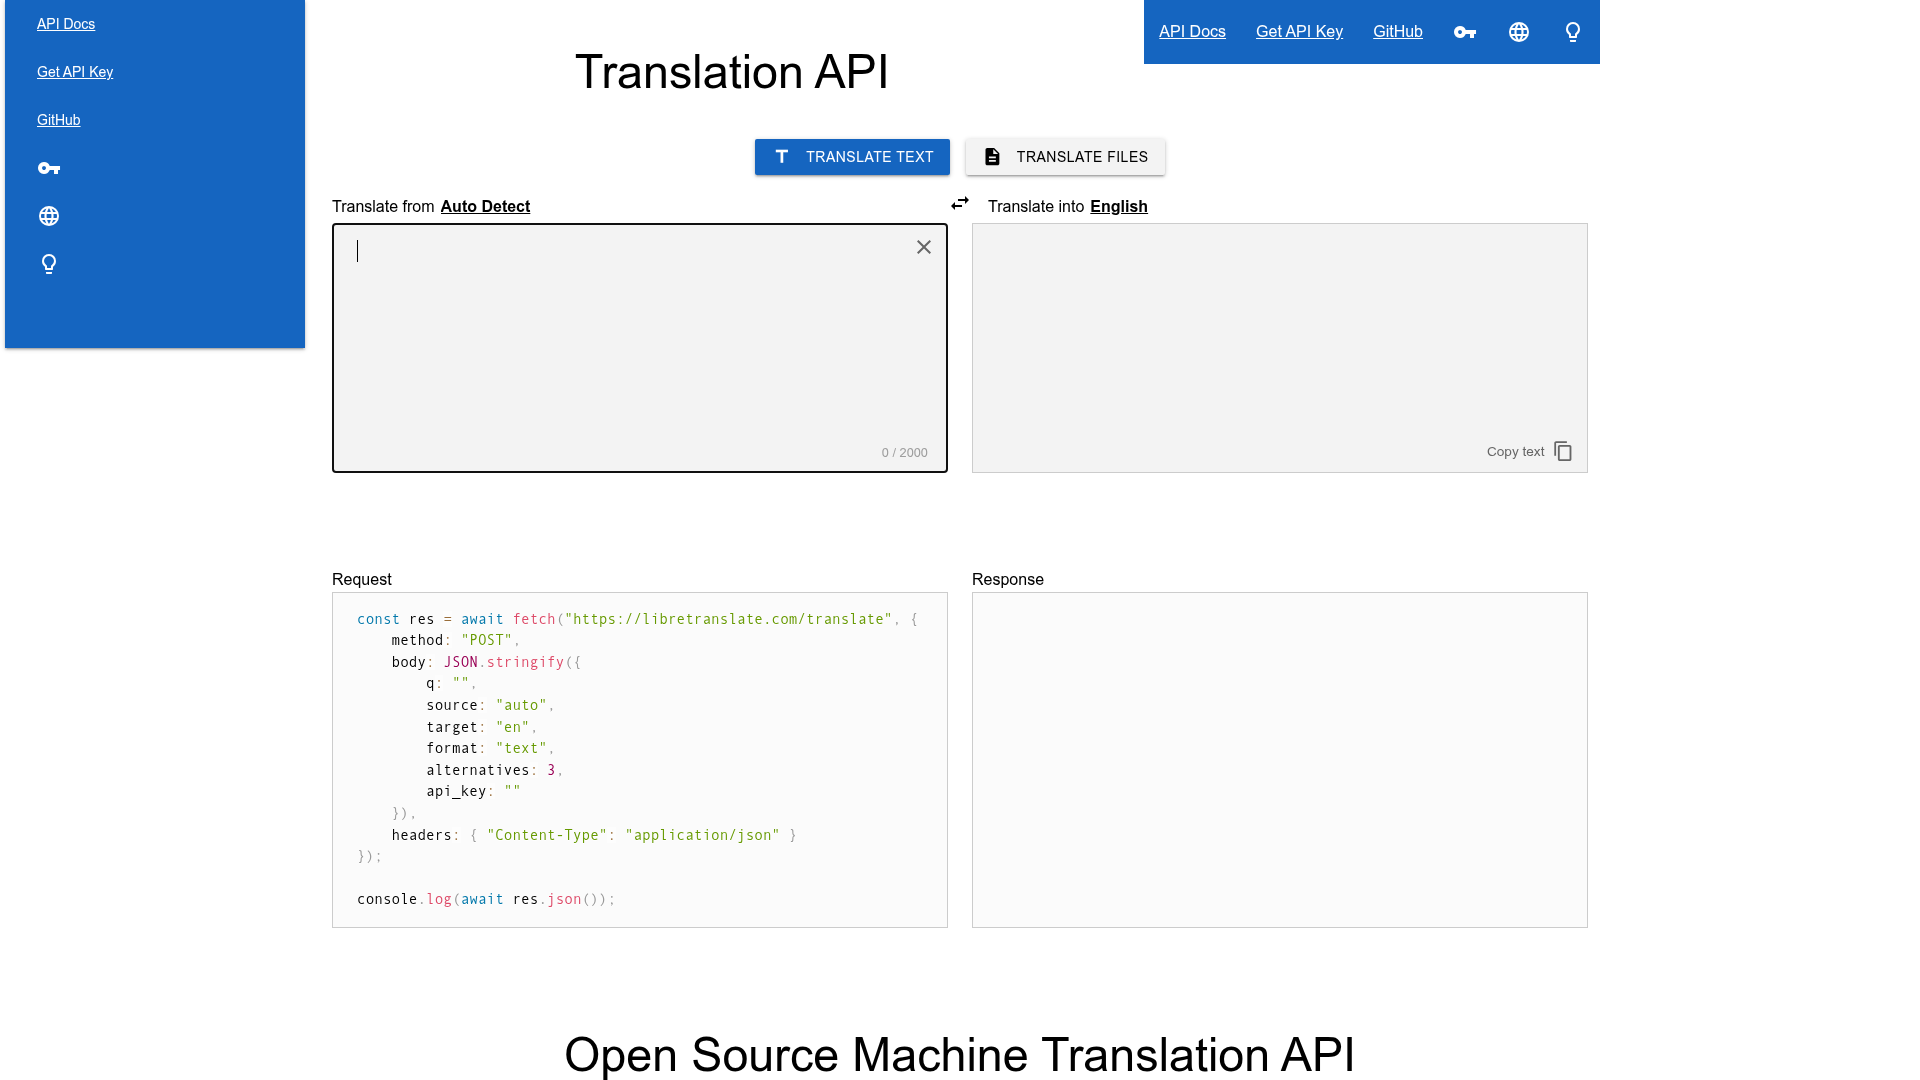Click the globe icon in top navigation bar
This screenshot has height=1080, width=1920.
(1519, 32)
